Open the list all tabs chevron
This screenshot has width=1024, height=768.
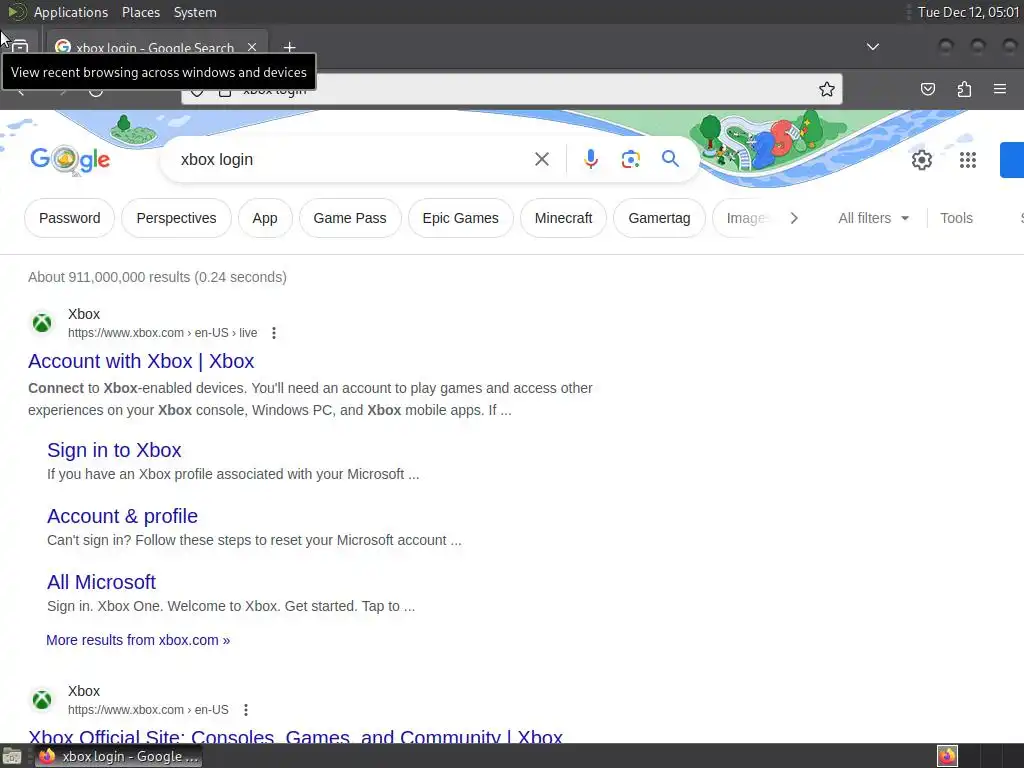click(x=872, y=47)
